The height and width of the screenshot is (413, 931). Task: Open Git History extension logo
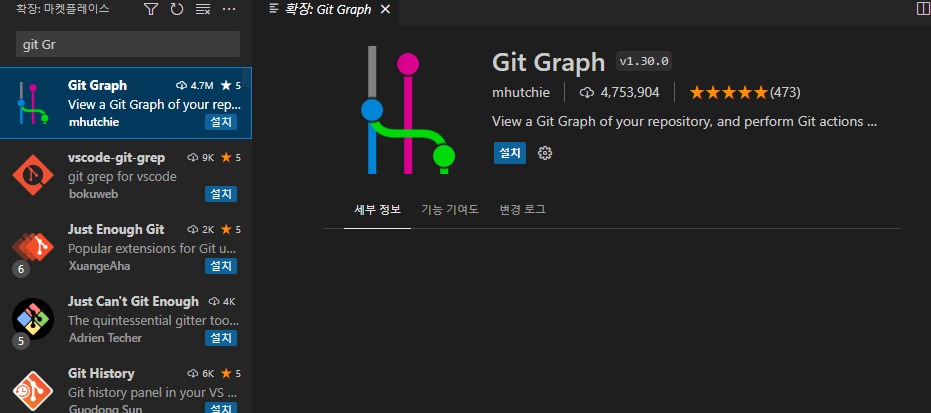[33, 392]
